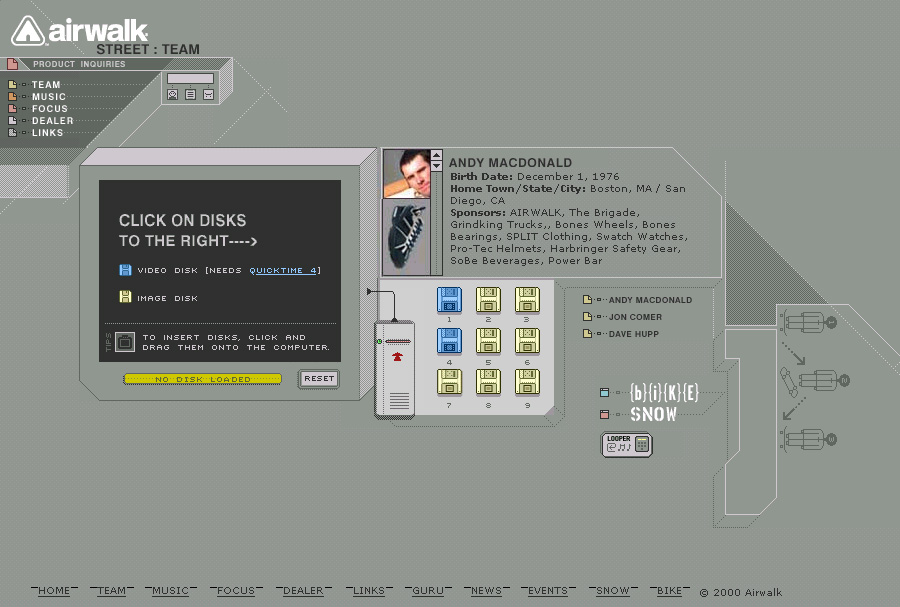Click the TEAM footer link
The image size is (900, 607).
pyautogui.click(x=111, y=590)
